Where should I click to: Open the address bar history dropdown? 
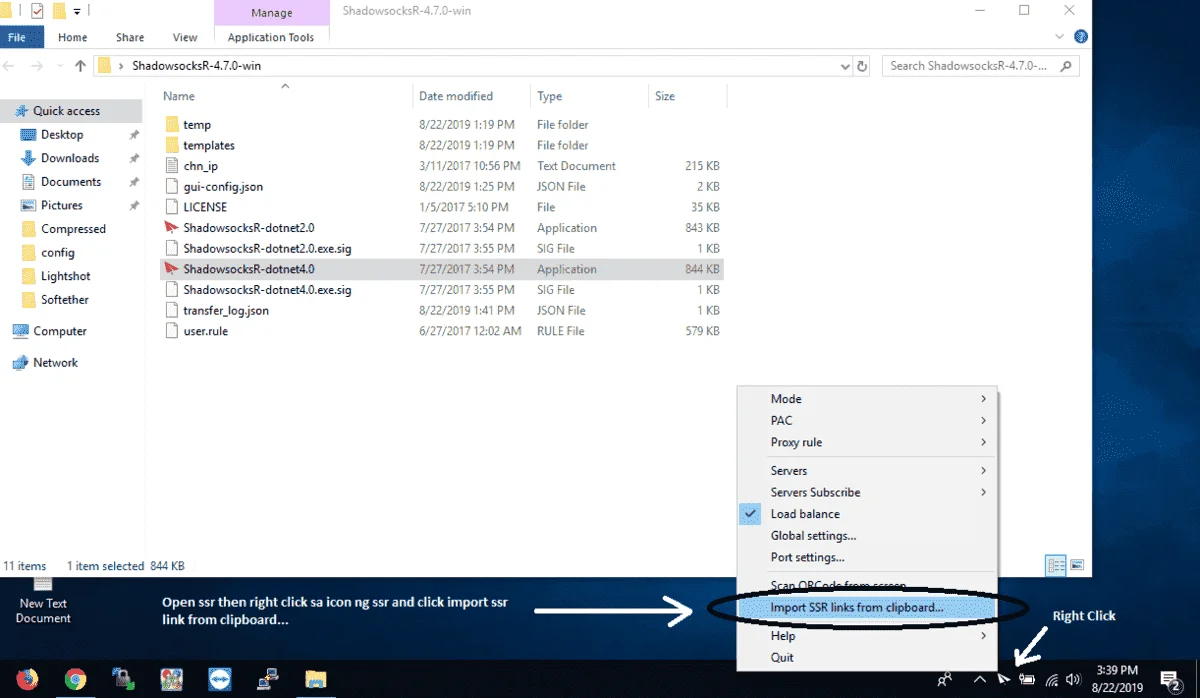click(x=845, y=66)
